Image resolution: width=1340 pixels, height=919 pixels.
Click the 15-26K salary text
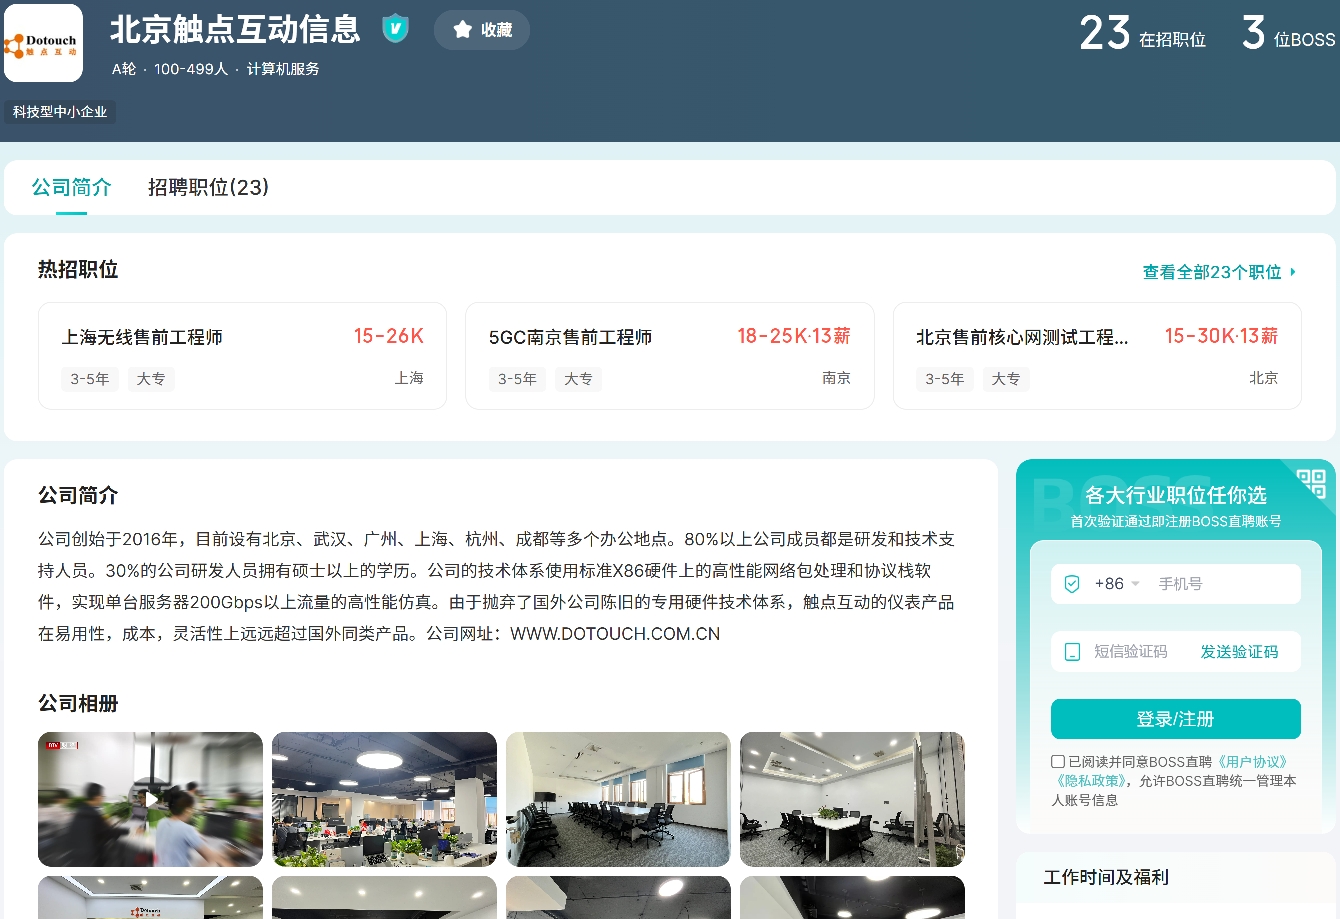click(x=388, y=336)
